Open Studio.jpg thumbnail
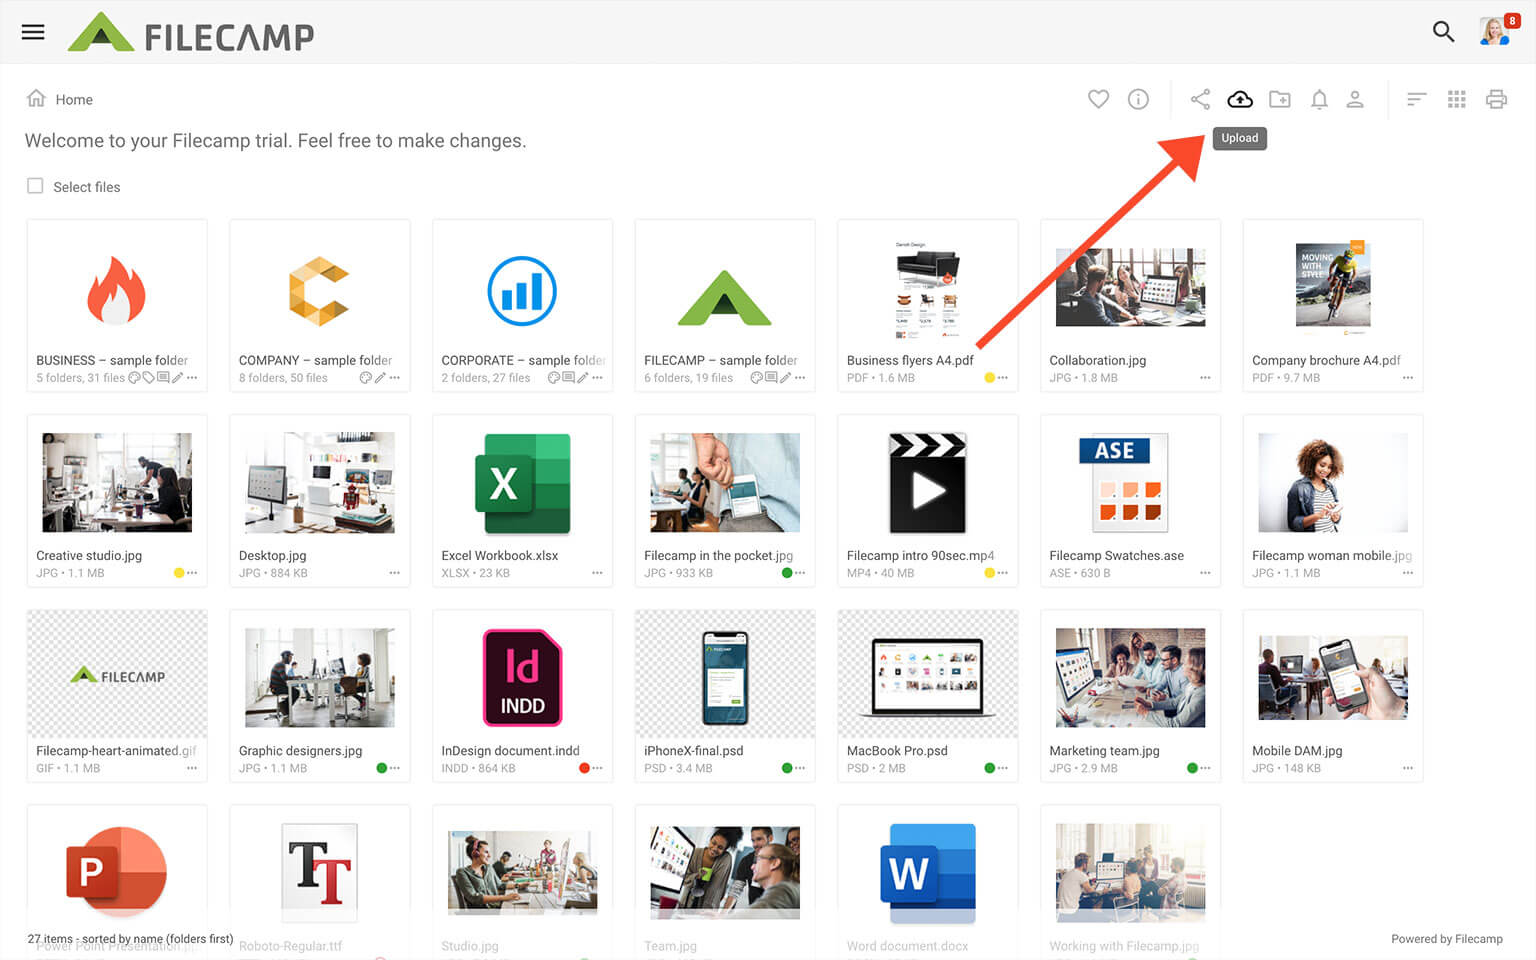Viewport: 1536px width, 960px height. [x=522, y=872]
